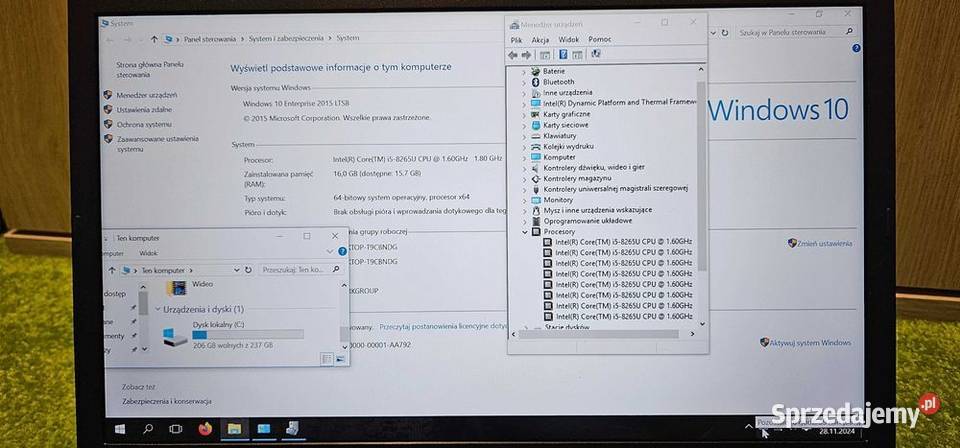Open Ustawienia zdalne link
This screenshot has width=960, height=448.
144,110
